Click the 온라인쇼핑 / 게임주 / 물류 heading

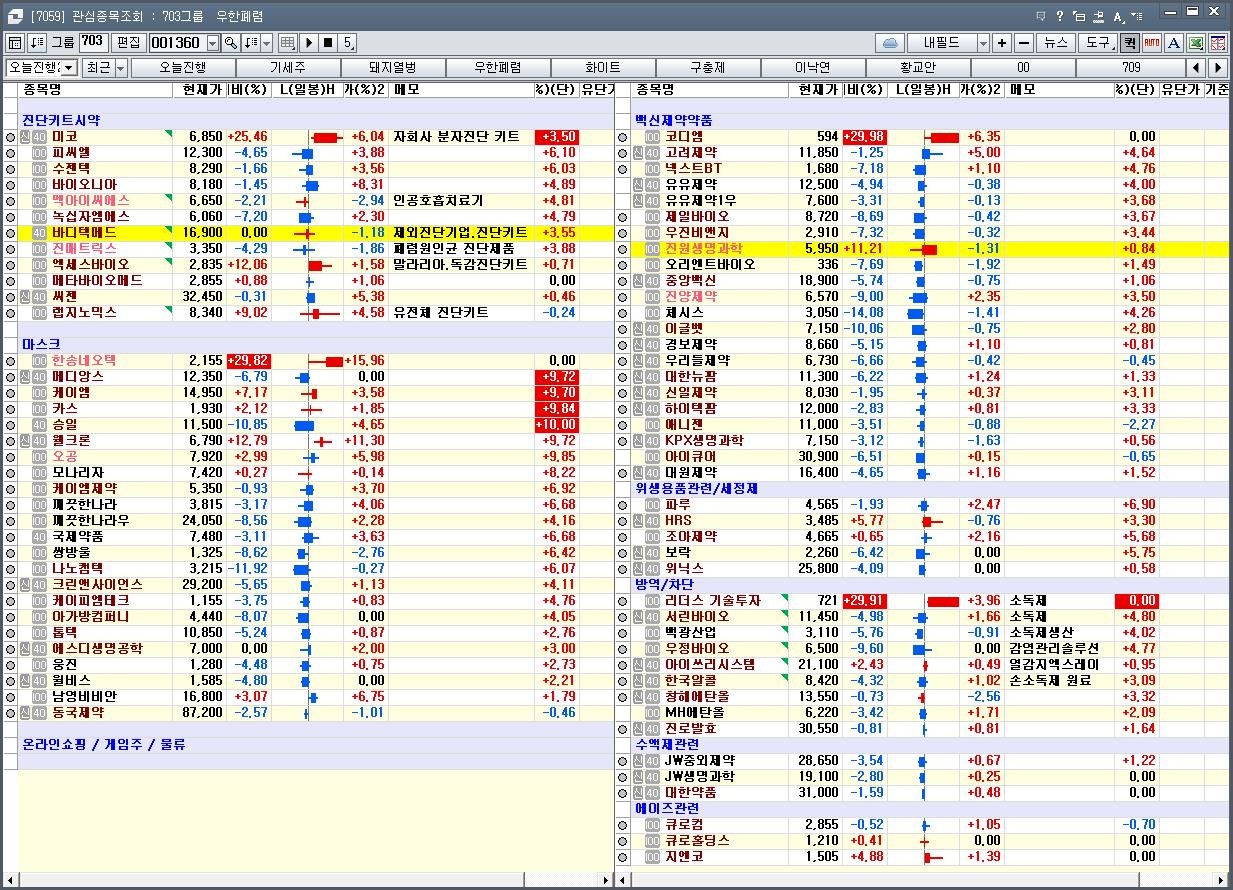(x=104, y=745)
